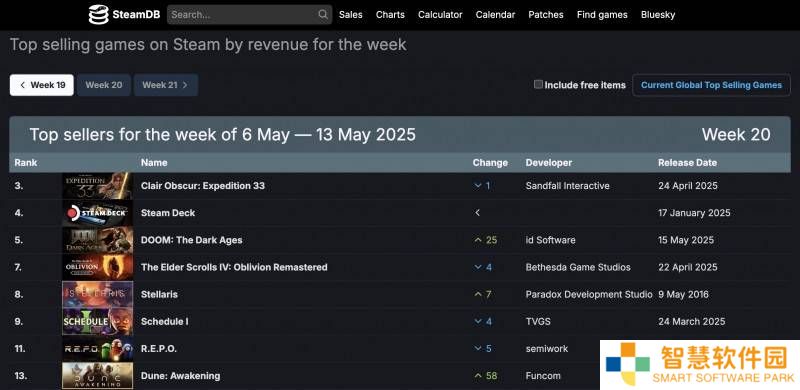The width and height of the screenshot is (800, 390).
Task: Click the 17 January 2025 release date
Action: point(694,213)
